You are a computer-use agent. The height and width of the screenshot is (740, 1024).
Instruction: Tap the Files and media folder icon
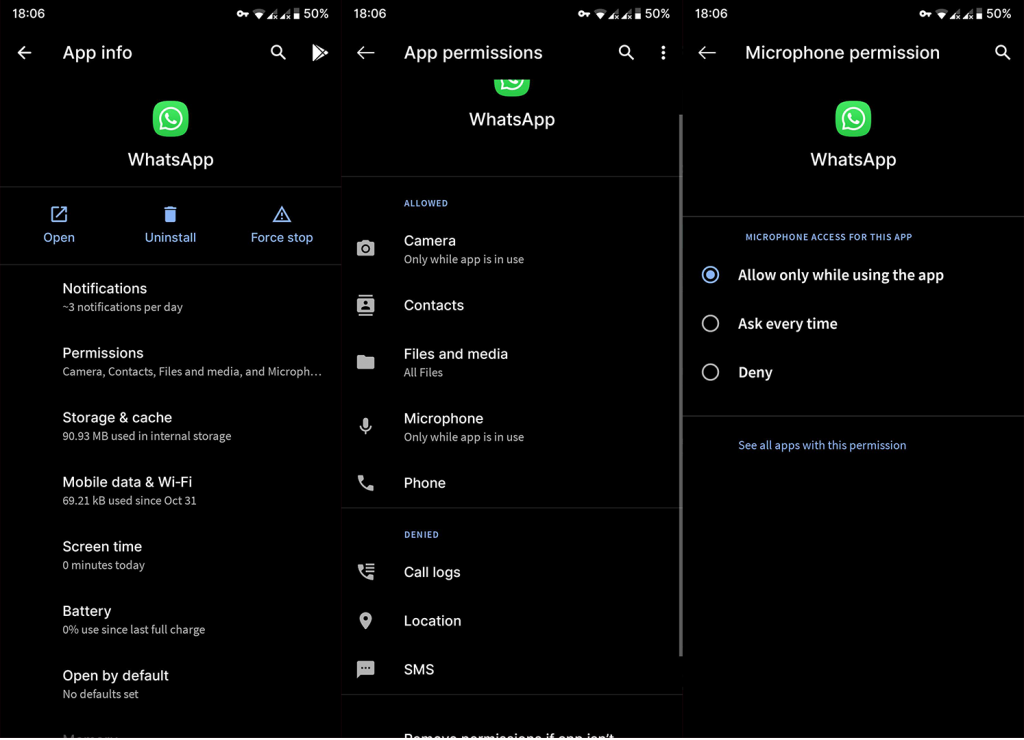[x=366, y=362]
